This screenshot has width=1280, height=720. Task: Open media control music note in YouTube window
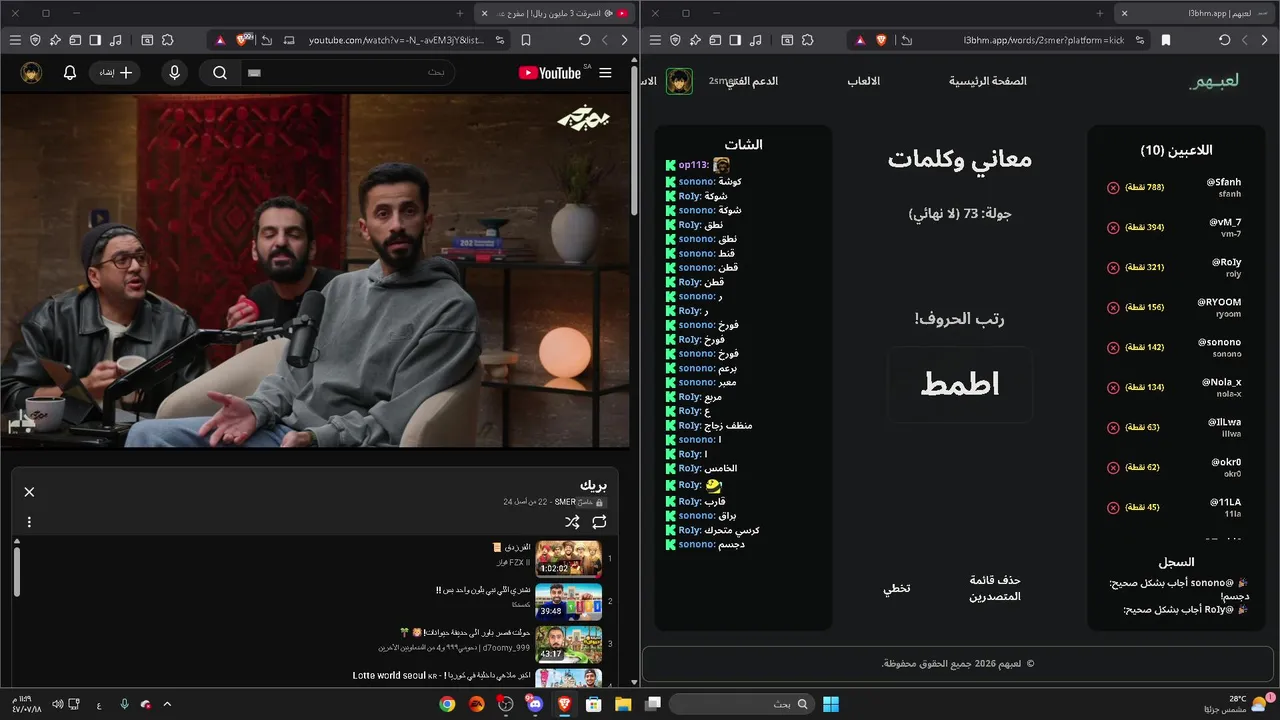(116, 40)
